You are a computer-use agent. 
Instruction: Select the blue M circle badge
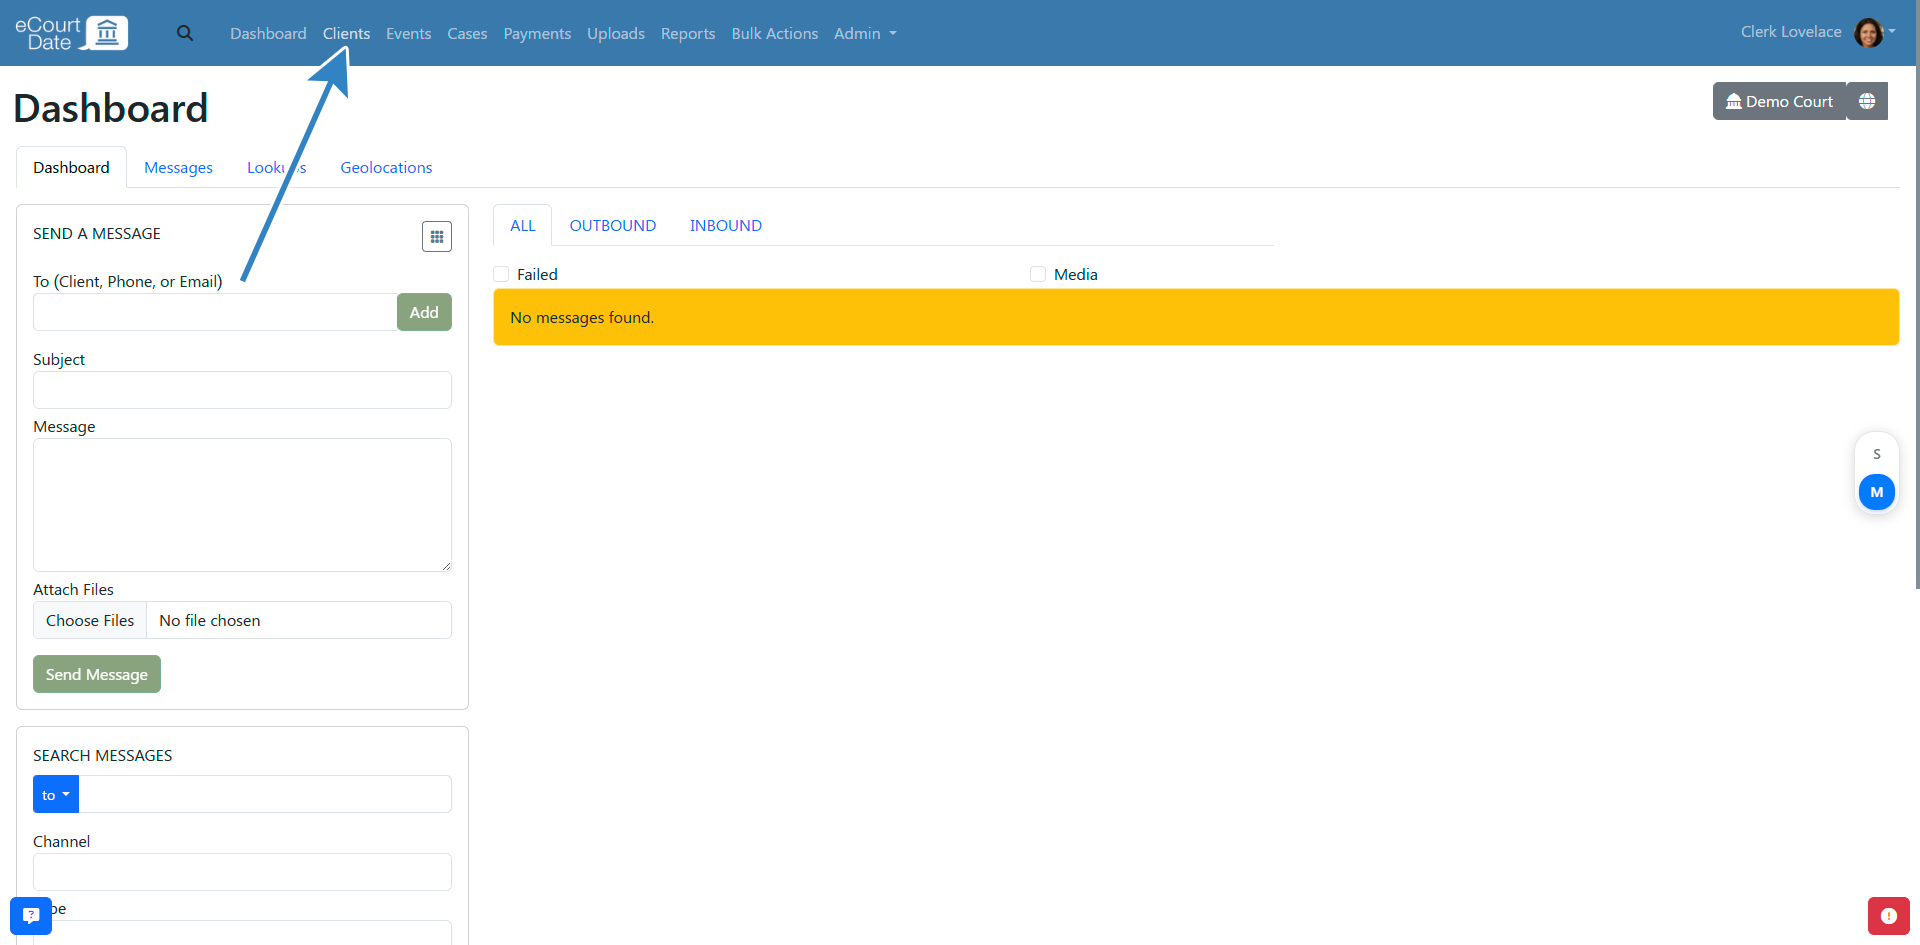point(1876,492)
